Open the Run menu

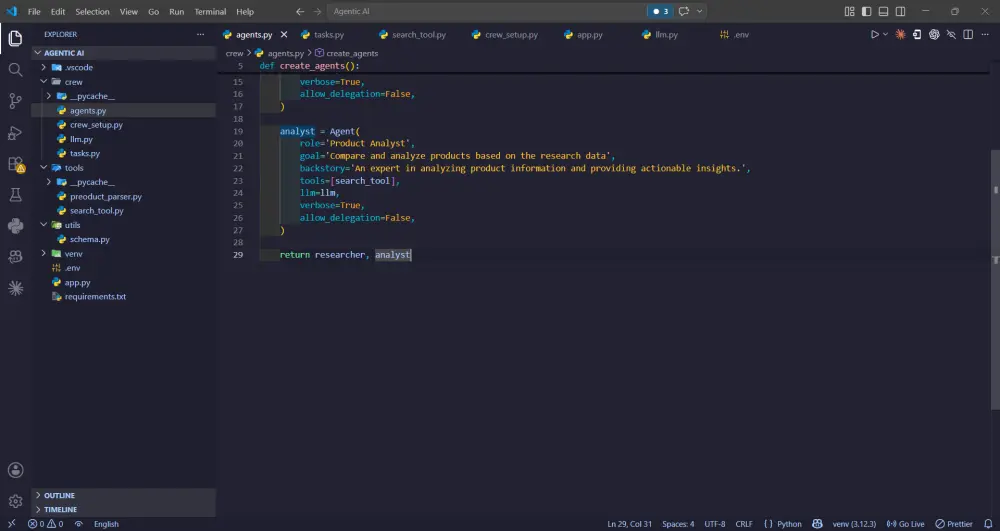point(177,11)
